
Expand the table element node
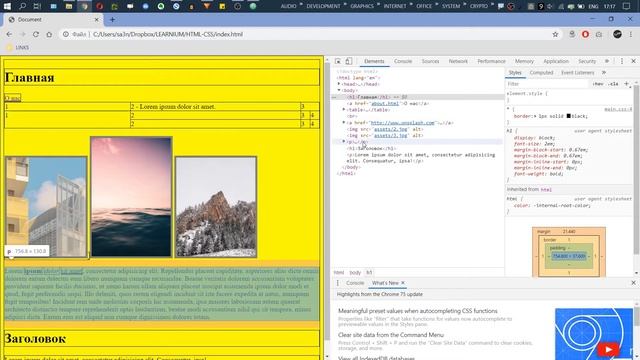coord(344,109)
